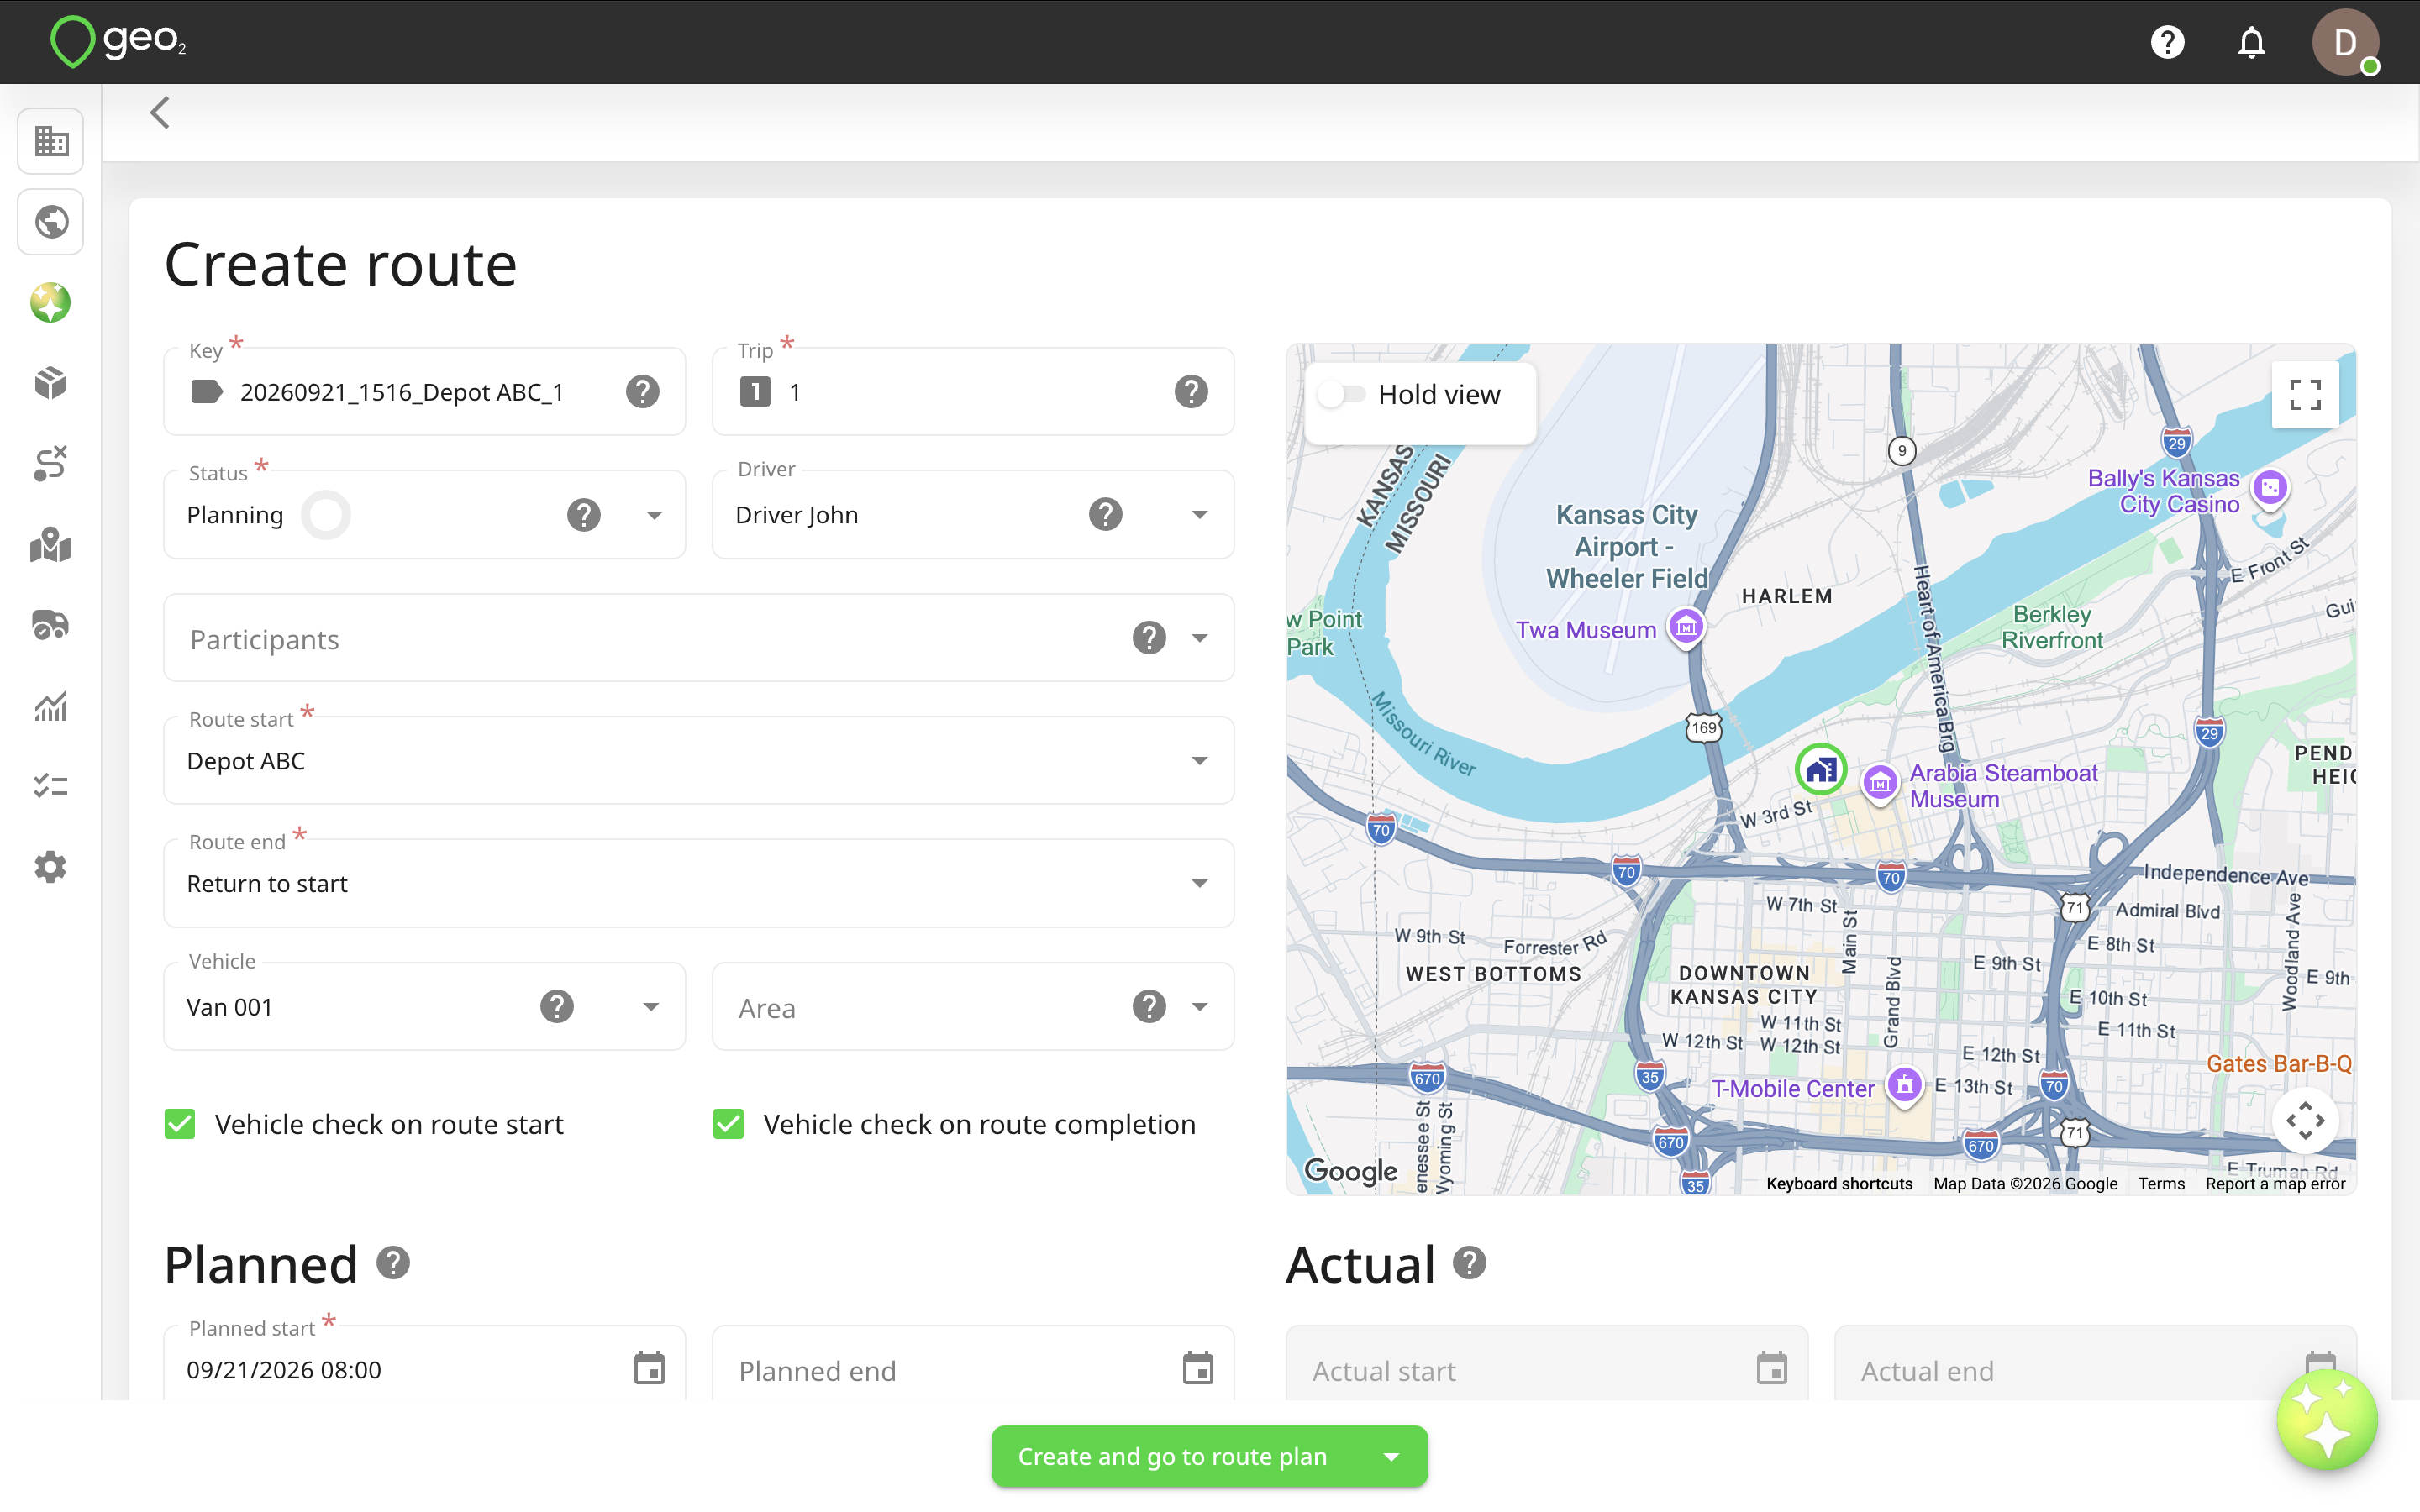This screenshot has width=2420, height=1512.
Task: Open the Google logo link on map
Action: pos(1351,1171)
